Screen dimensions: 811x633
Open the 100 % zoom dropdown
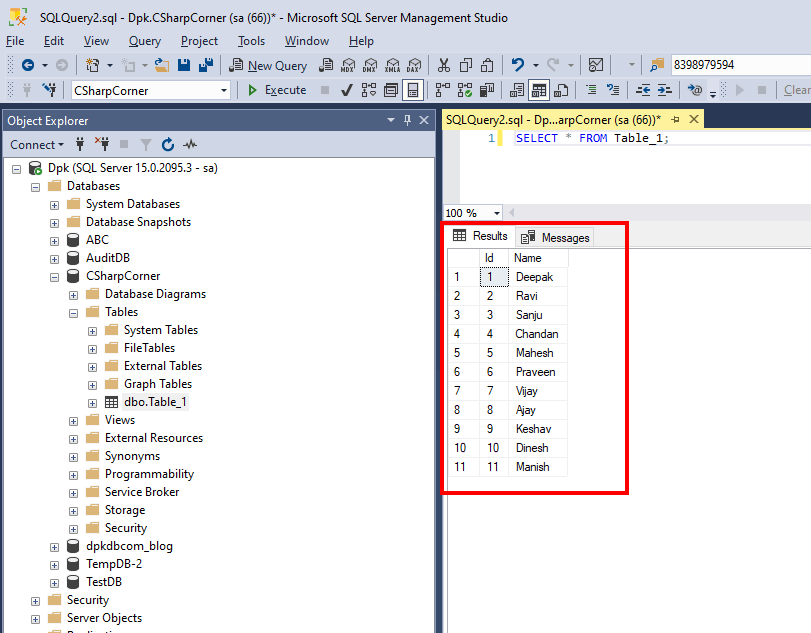497,213
